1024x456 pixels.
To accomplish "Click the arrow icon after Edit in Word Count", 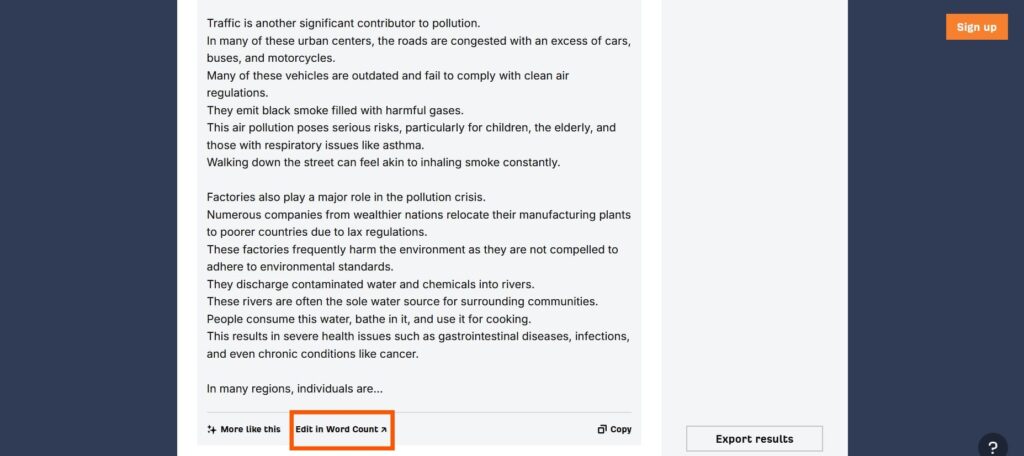I will [384, 429].
